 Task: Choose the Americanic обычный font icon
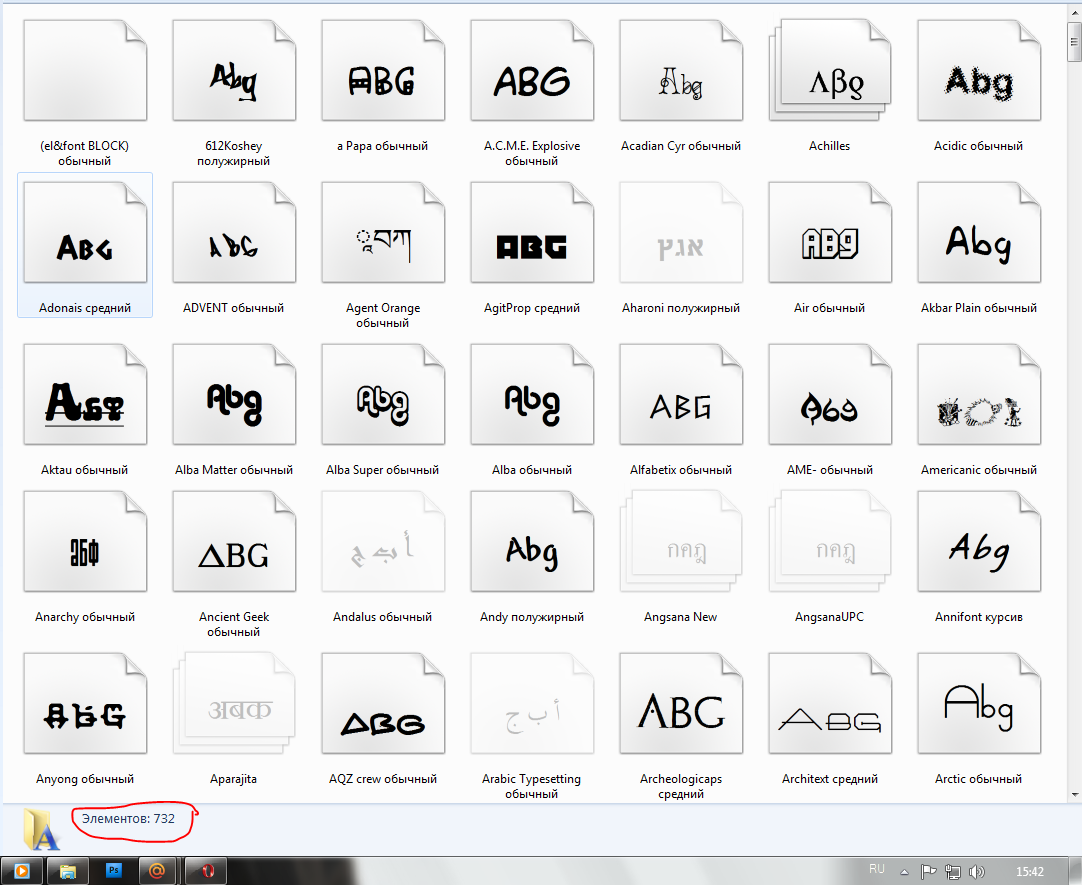(x=979, y=395)
